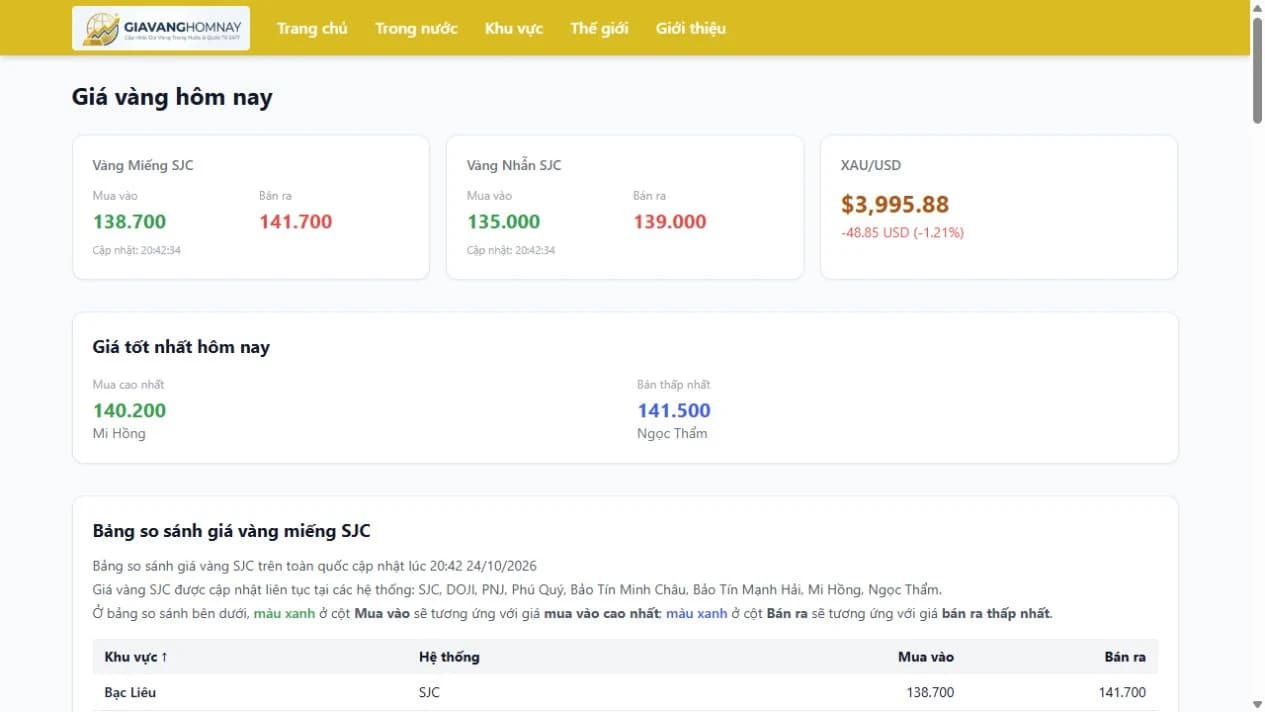Open the Thế giới menu item
Screen dimensions: 1265x712
point(599,28)
